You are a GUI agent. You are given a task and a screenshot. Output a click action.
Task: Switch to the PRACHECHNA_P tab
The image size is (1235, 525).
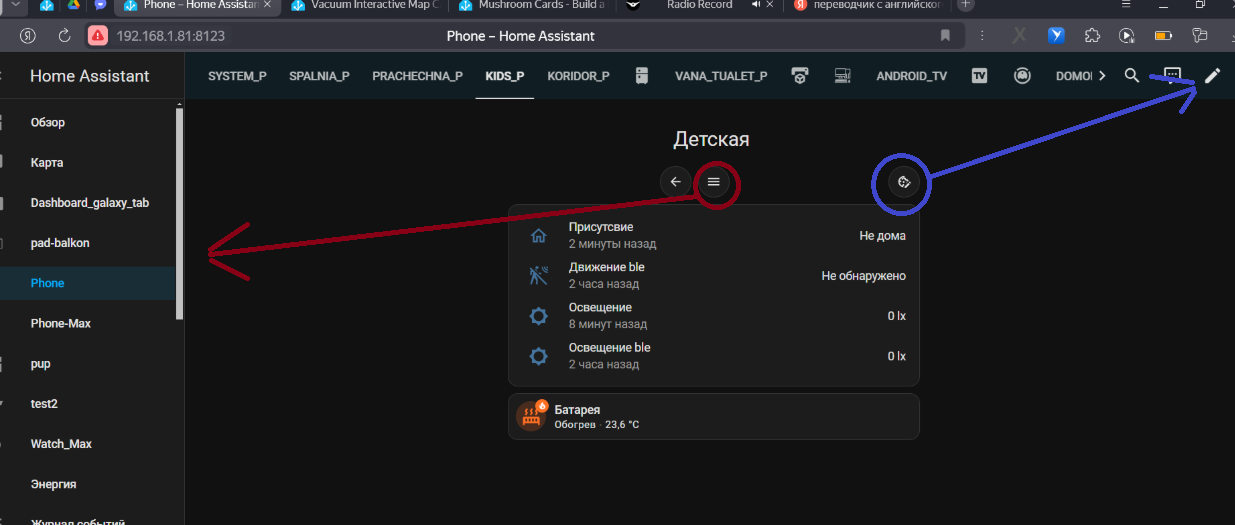[417, 76]
